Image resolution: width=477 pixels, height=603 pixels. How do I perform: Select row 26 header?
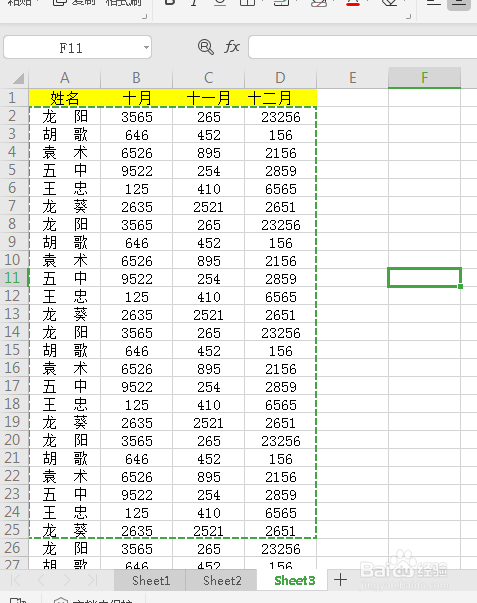point(12,548)
